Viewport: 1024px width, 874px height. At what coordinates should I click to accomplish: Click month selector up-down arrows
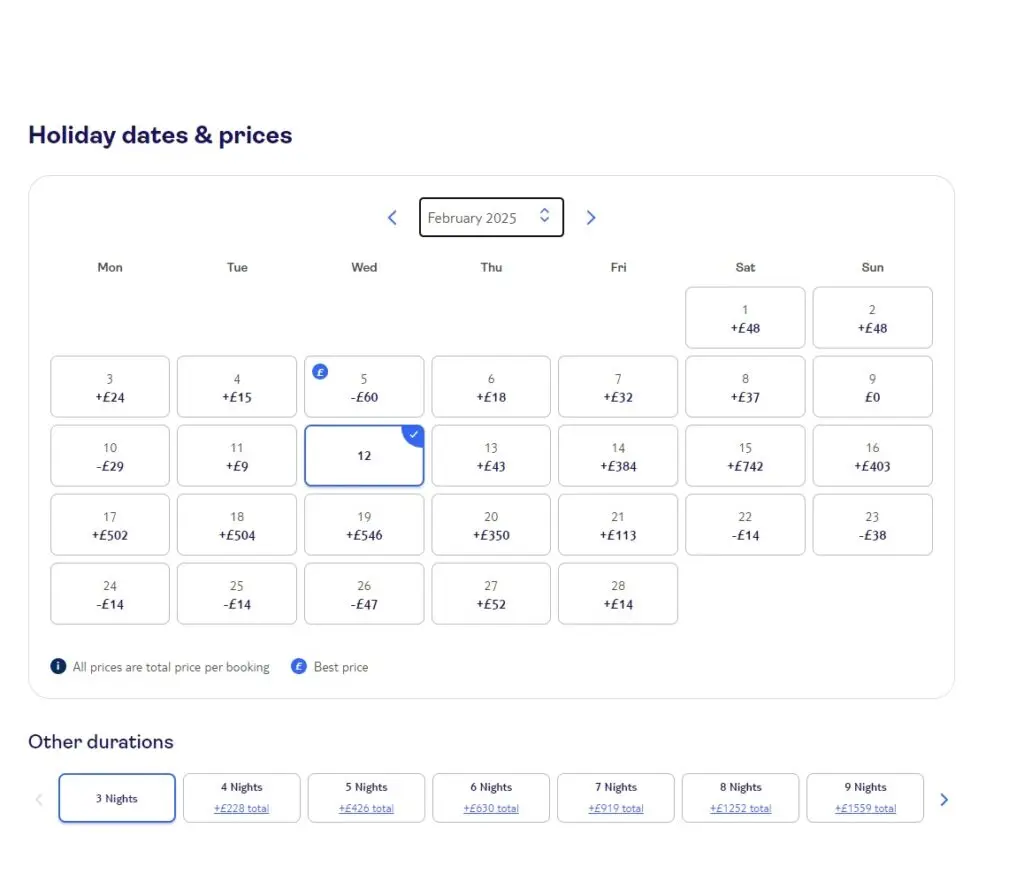pos(545,216)
